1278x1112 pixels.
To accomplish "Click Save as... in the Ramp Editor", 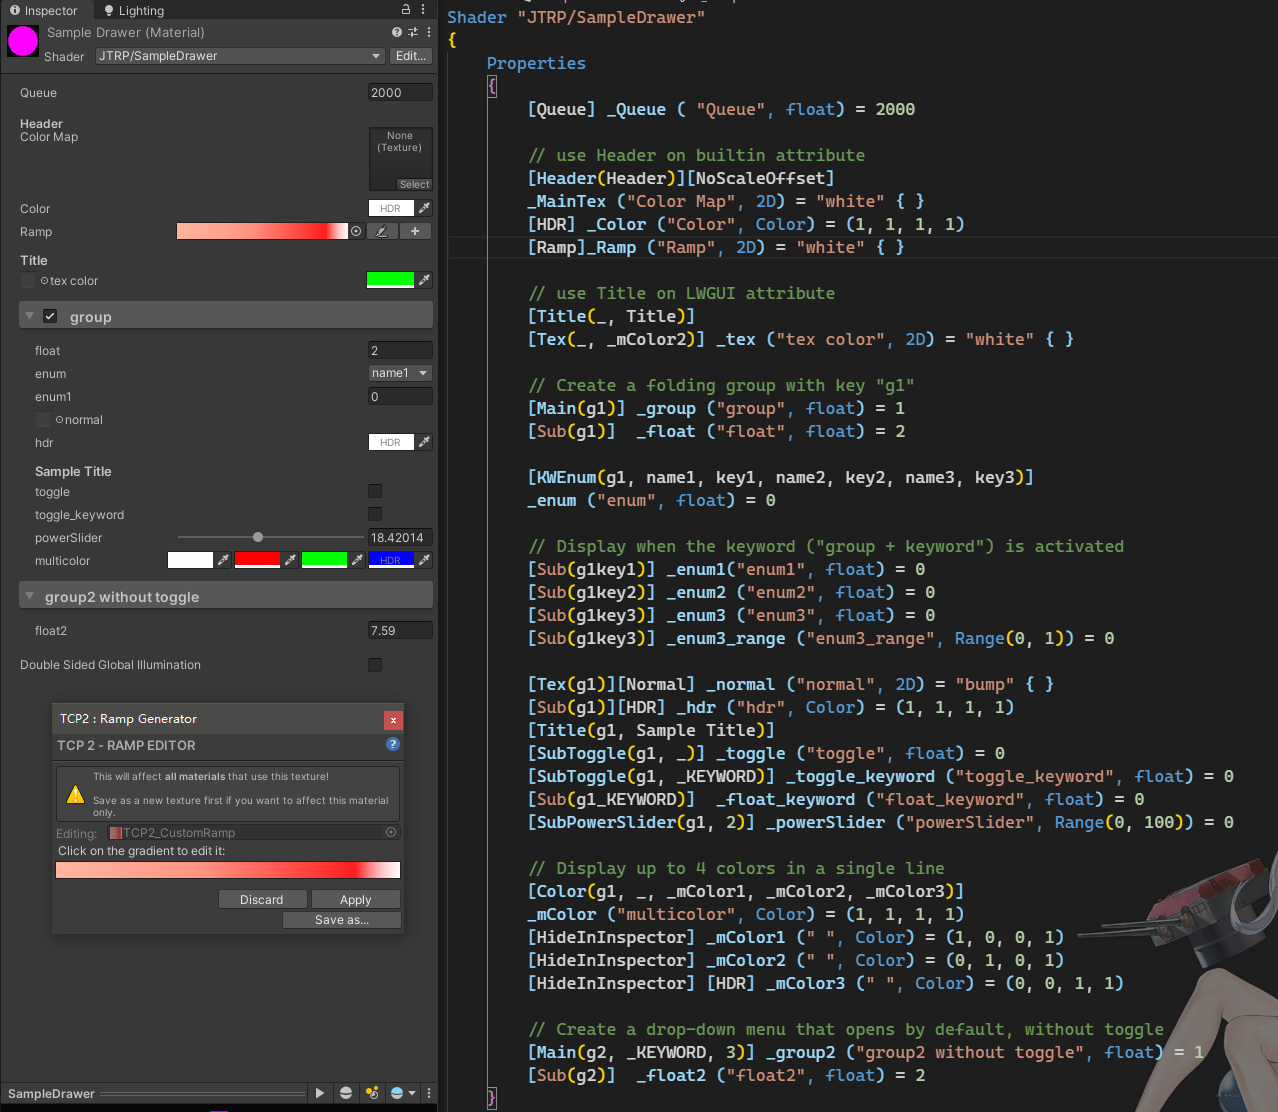I will pos(342,920).
